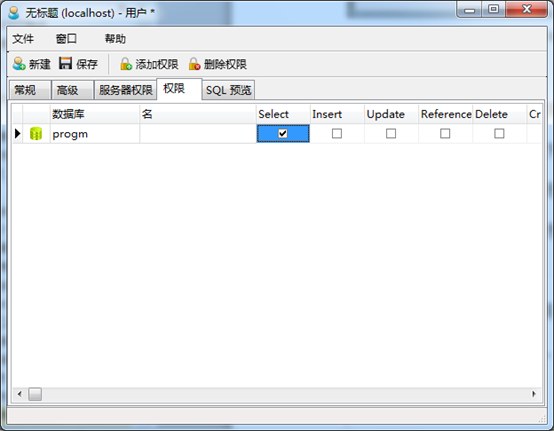Click the horizontal scrollbar thumb
Image resolution: width=554 pixels, height=431 pixels.
tap(35, 394)
